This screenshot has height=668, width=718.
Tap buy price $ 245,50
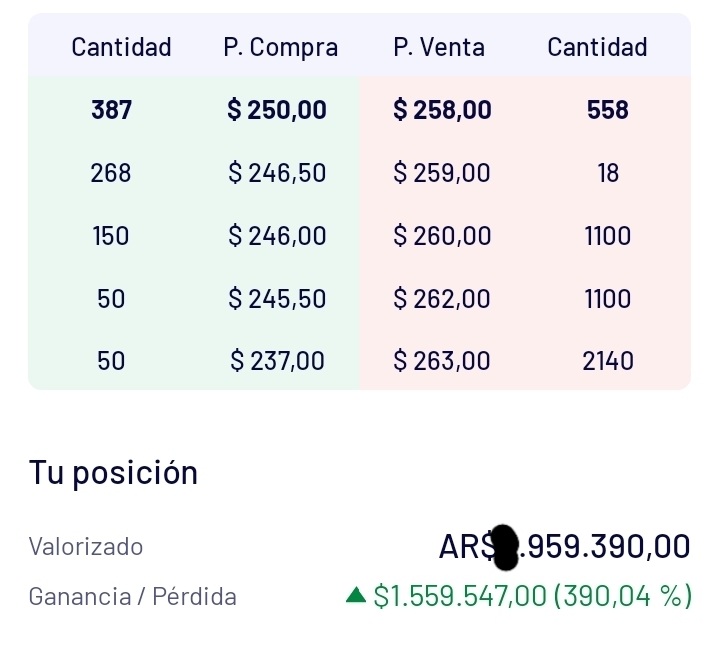click(x=277, y=299)
